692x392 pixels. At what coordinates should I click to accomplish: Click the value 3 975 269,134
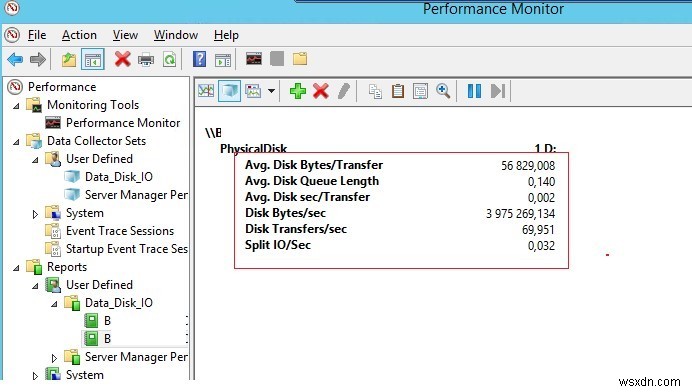(520, 214)
